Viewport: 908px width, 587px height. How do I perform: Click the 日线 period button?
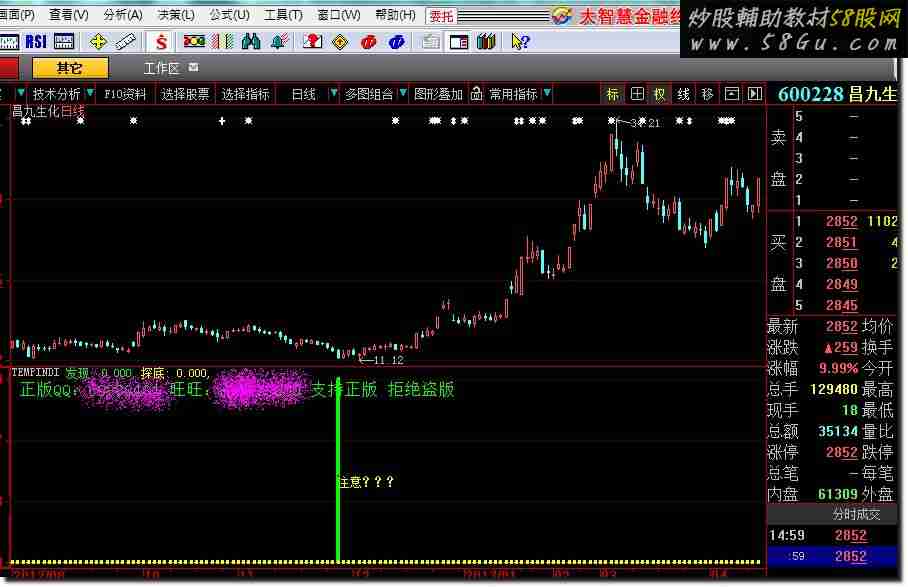pyautogui.click(x=303, y=94)
